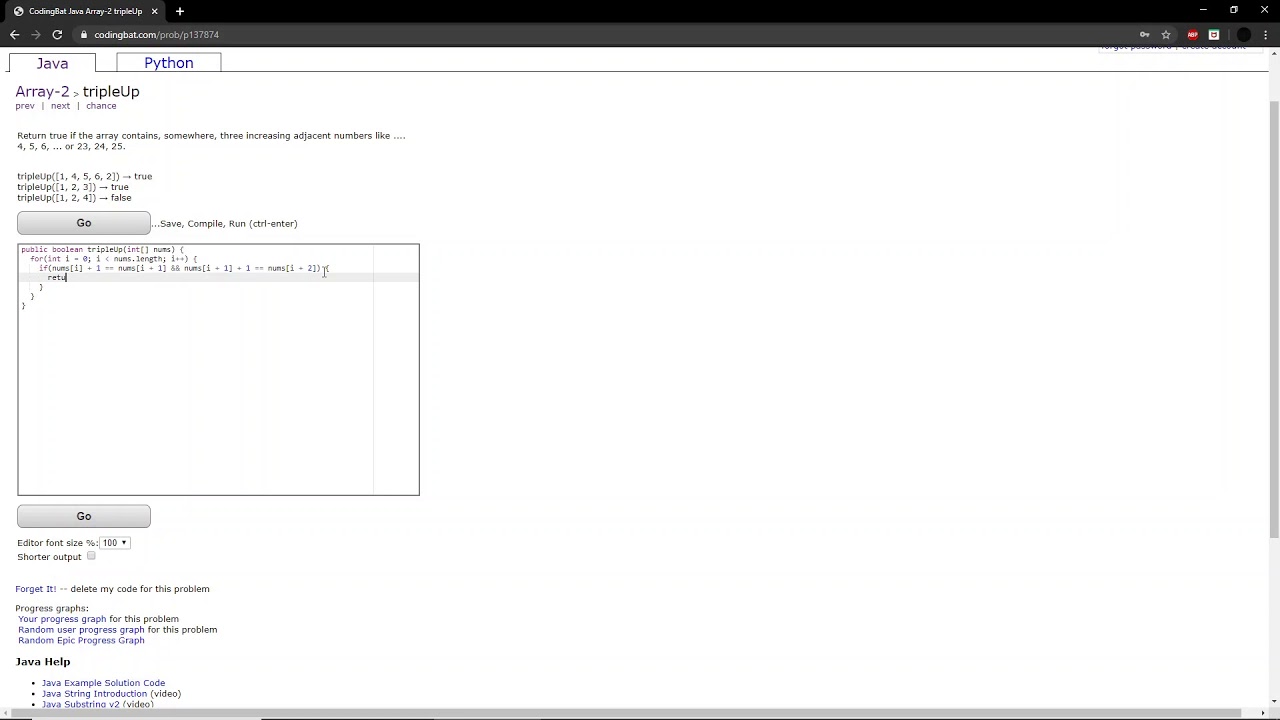Open the Java Substring v2 link
The height and width of the screenshot is (720, 1280).
point(80,704)
